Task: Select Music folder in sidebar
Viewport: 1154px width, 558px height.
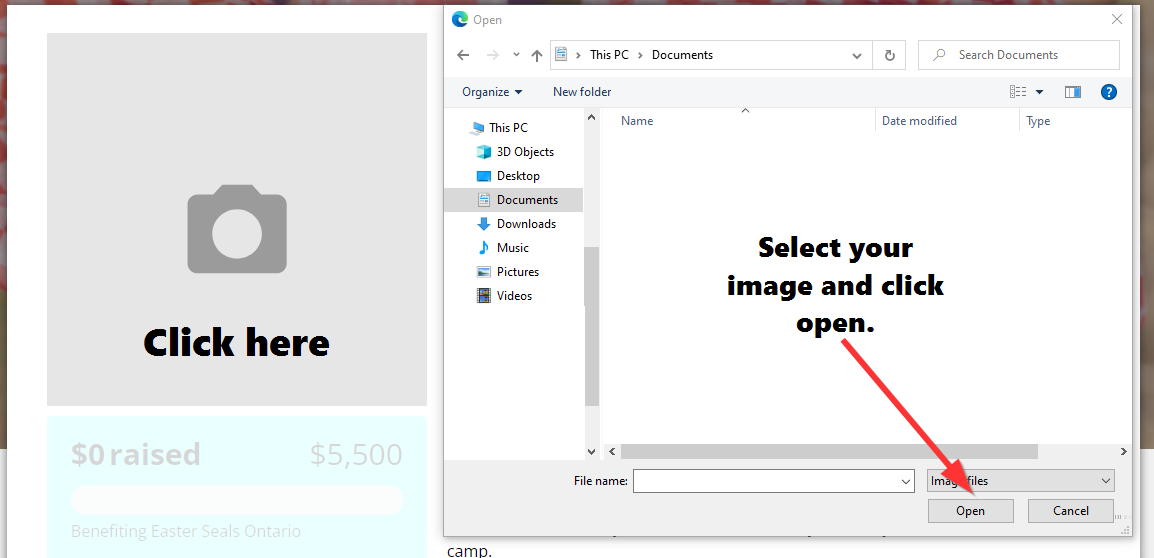Action: click(512, 248)
